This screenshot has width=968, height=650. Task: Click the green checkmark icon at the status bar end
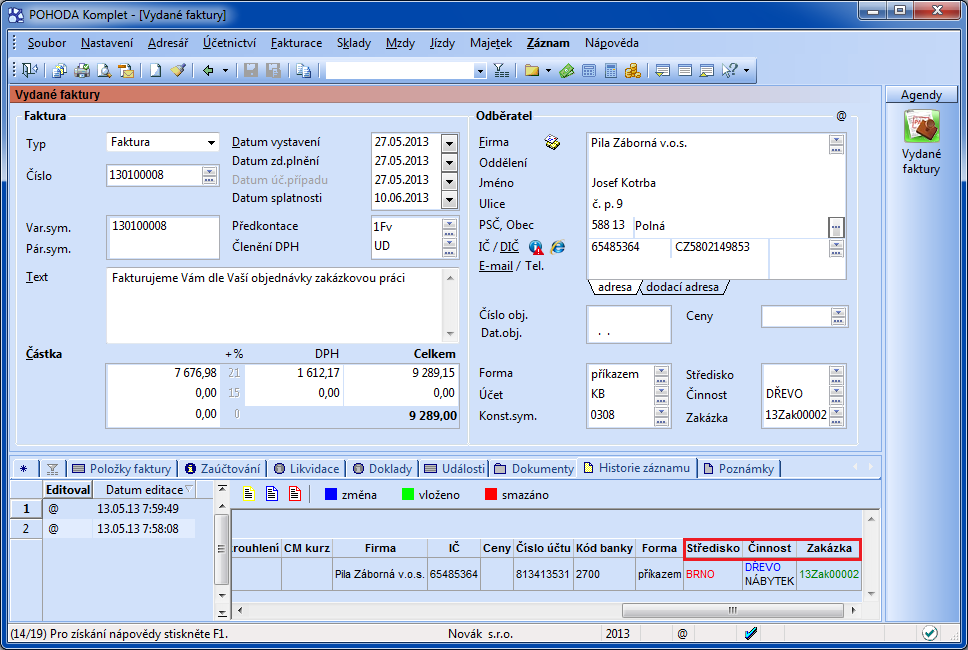click(x=930, y=633)
